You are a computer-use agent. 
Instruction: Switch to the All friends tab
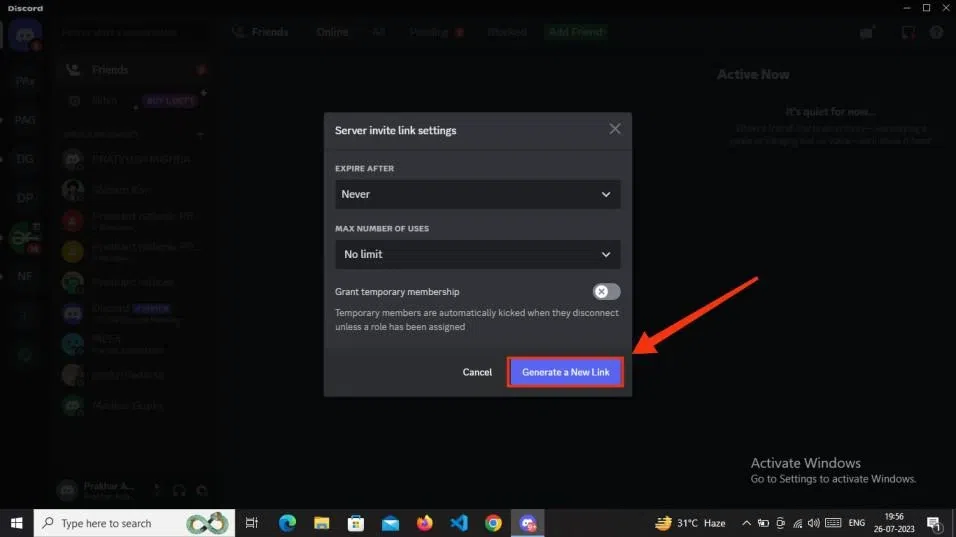pyautogui.click(x=379, y=32)
